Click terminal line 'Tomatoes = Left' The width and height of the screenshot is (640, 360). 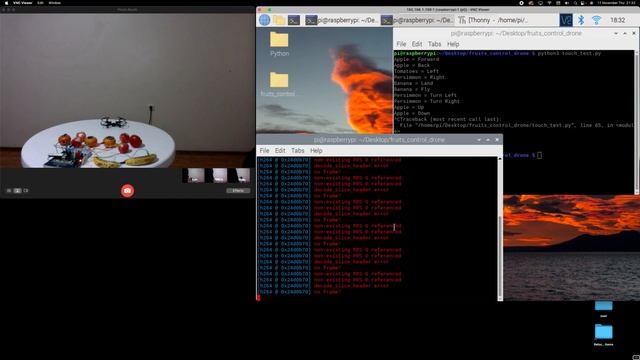416,71
